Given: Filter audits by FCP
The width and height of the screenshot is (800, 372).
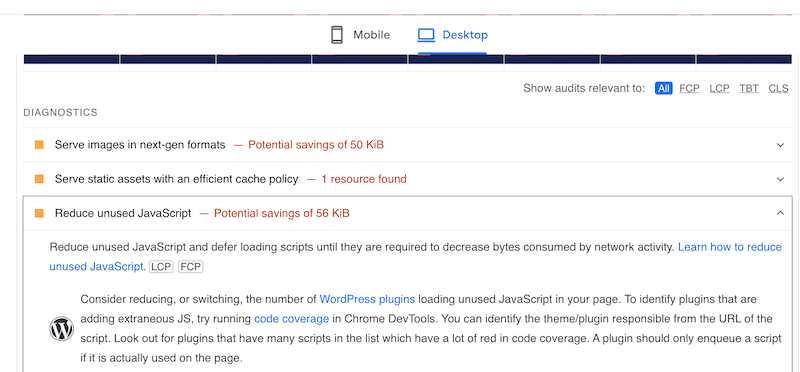Looking at the screenshot, I should pos(689,88).
